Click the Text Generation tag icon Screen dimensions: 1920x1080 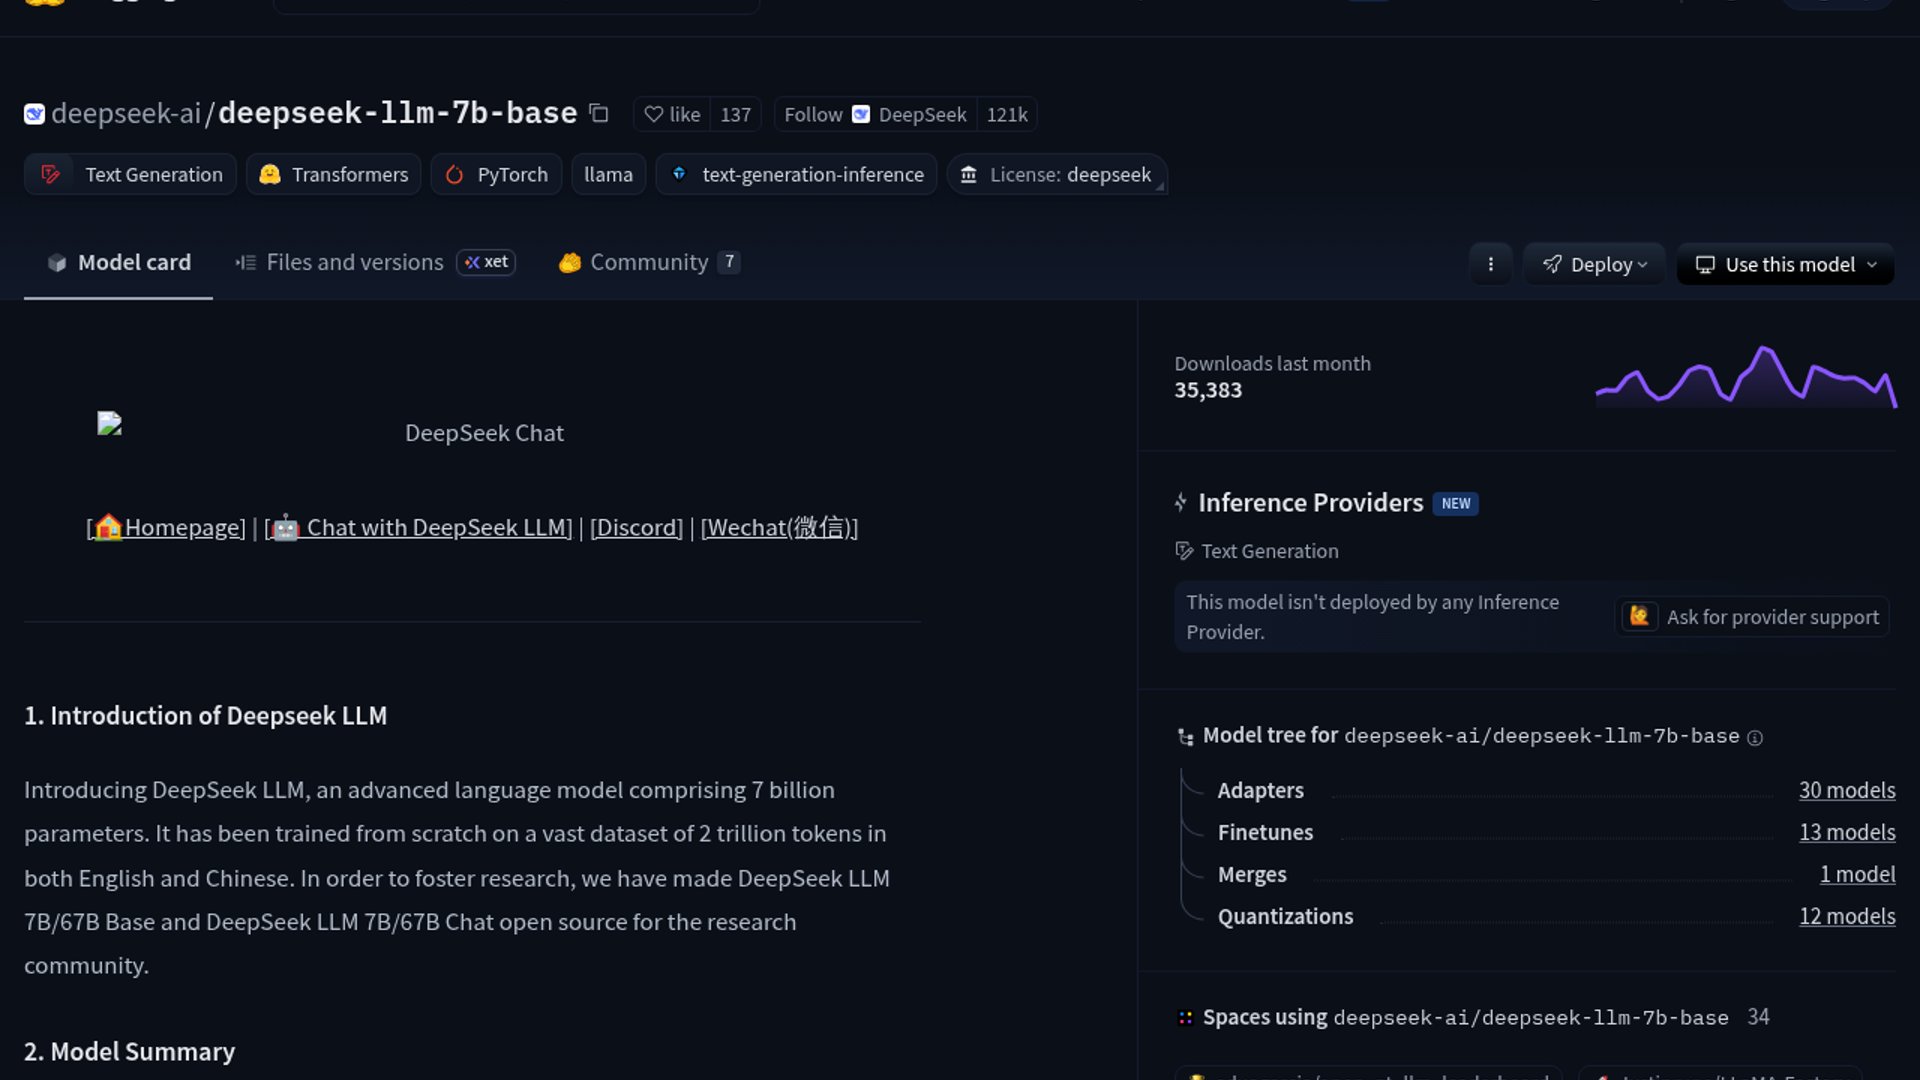(x=51, y=174)
